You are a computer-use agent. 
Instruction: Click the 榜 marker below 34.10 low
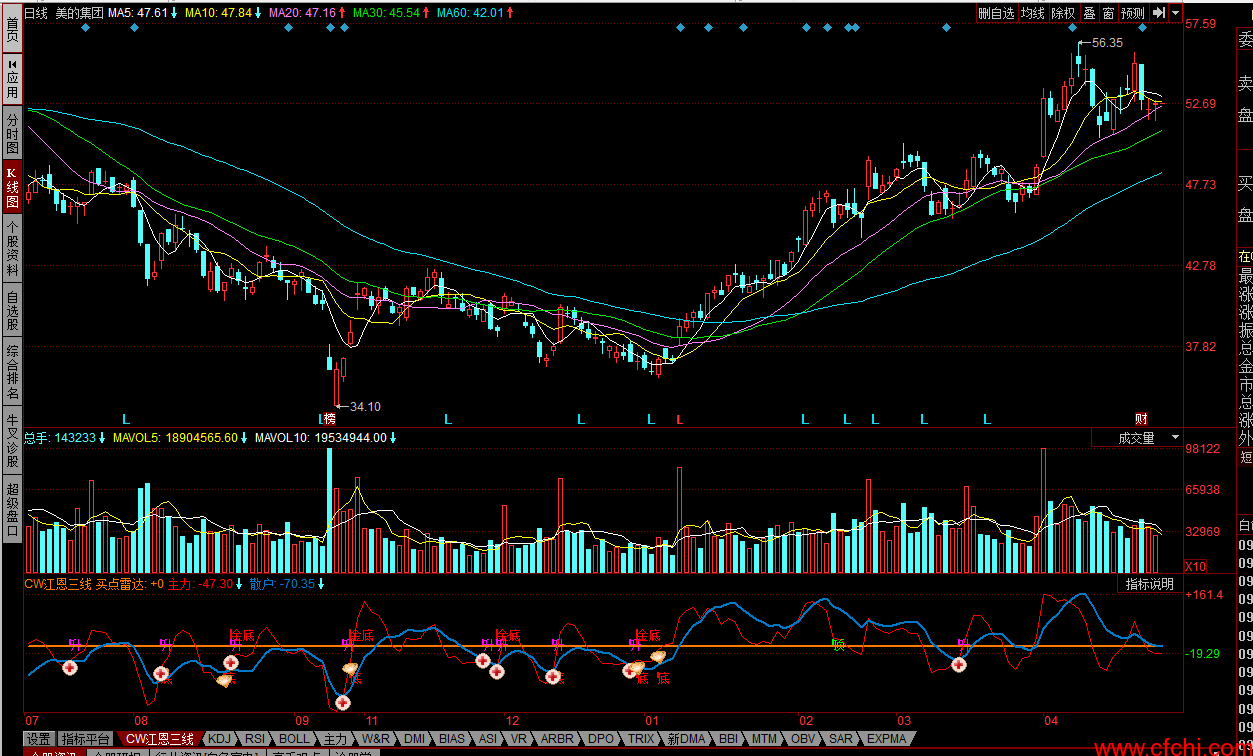click(x=330, y=417)
